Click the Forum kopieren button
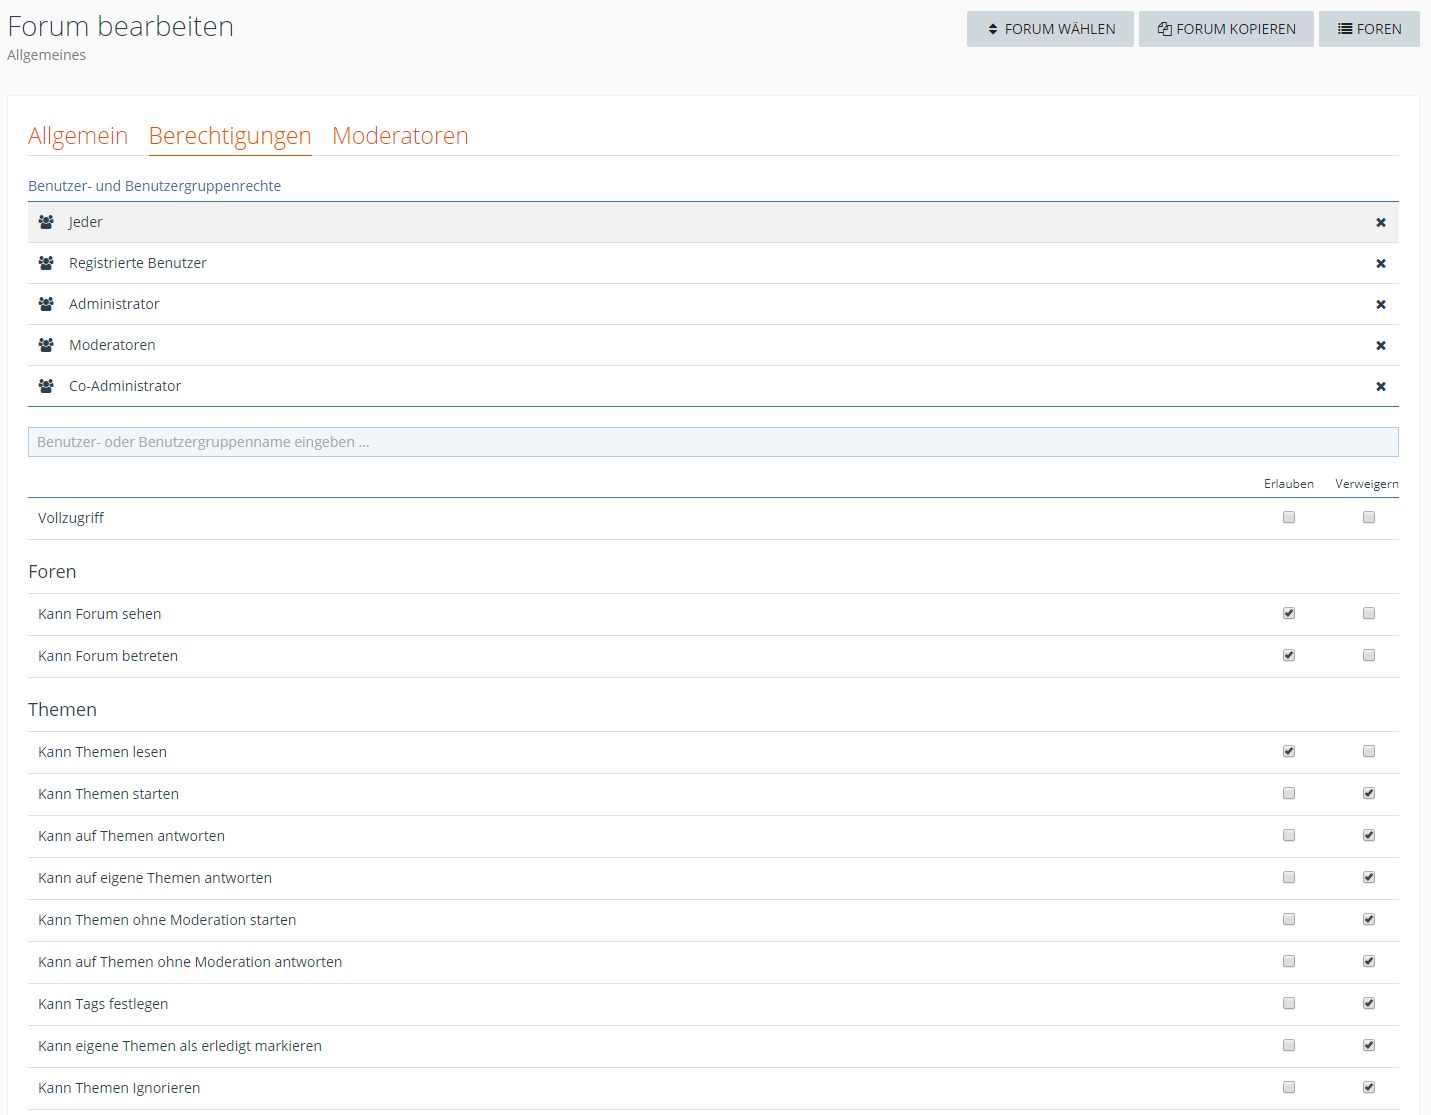The width and height of the screenshot is (1431, 1115). click(x=1226, y=29)
